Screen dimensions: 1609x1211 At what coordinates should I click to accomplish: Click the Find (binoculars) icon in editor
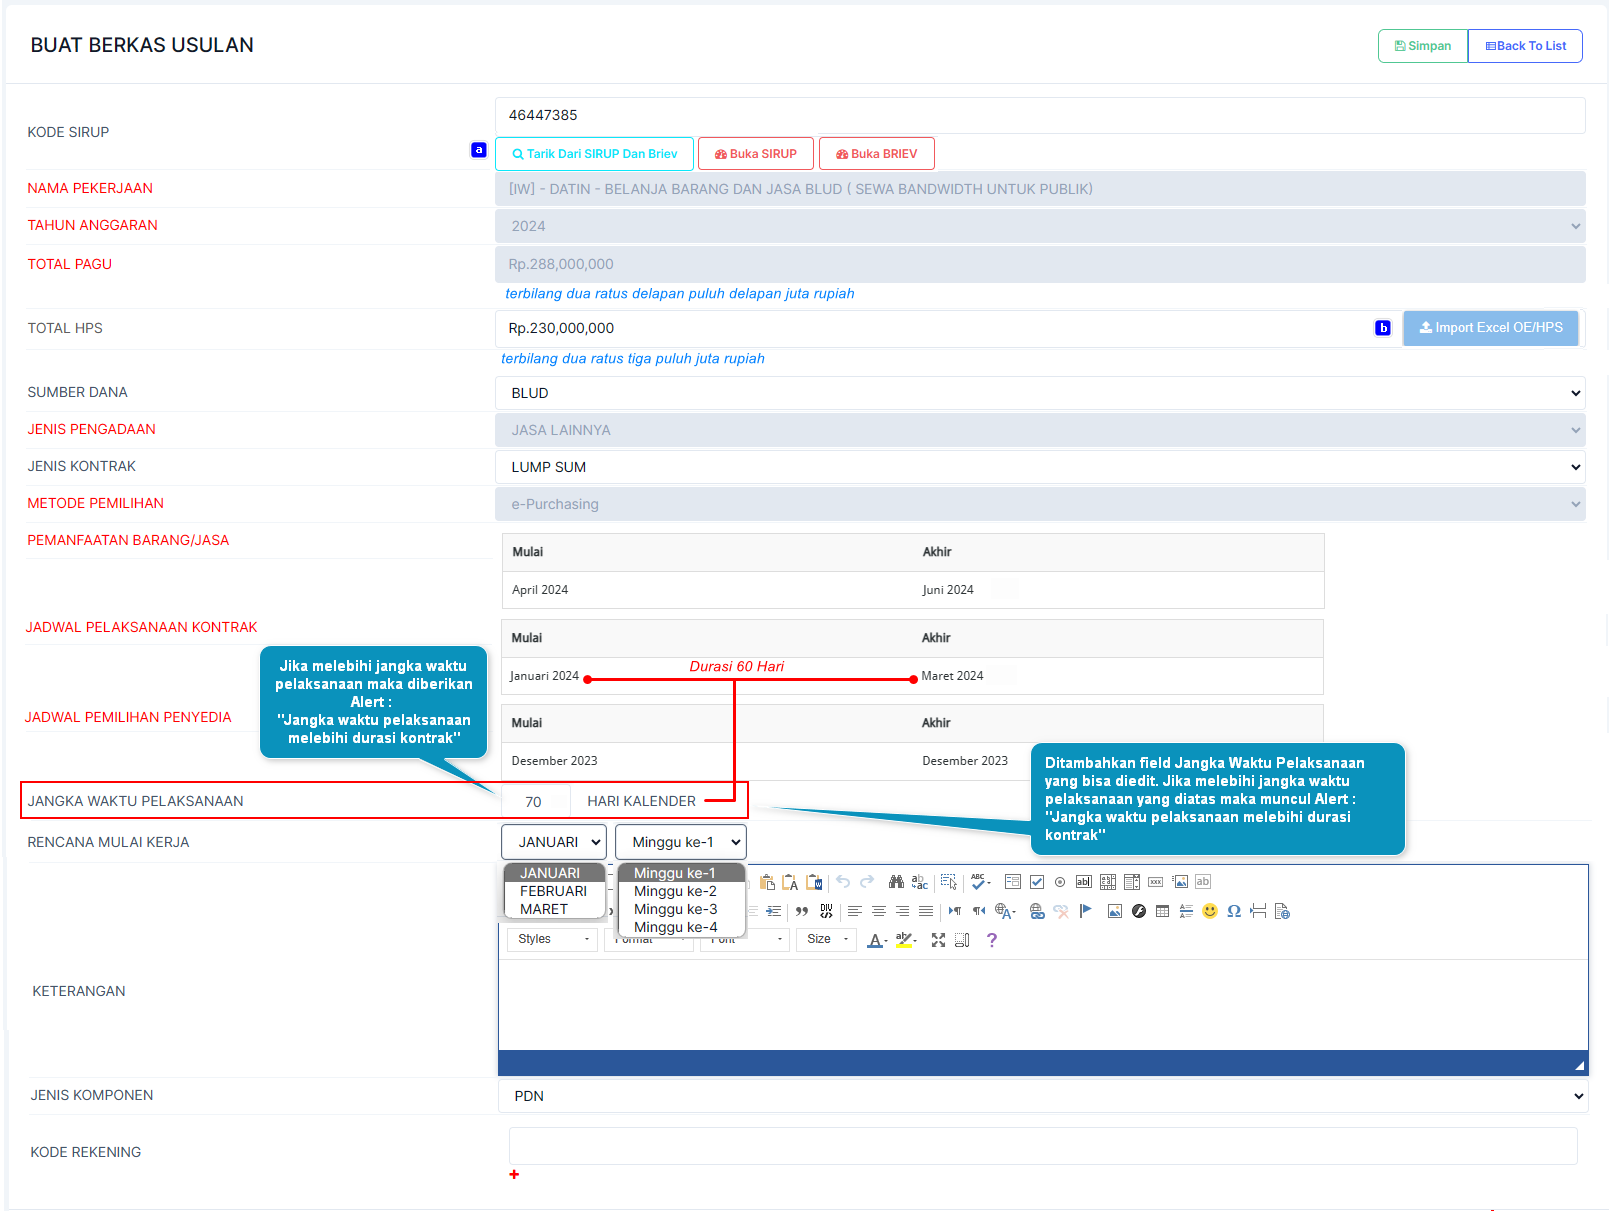point(896,882)
